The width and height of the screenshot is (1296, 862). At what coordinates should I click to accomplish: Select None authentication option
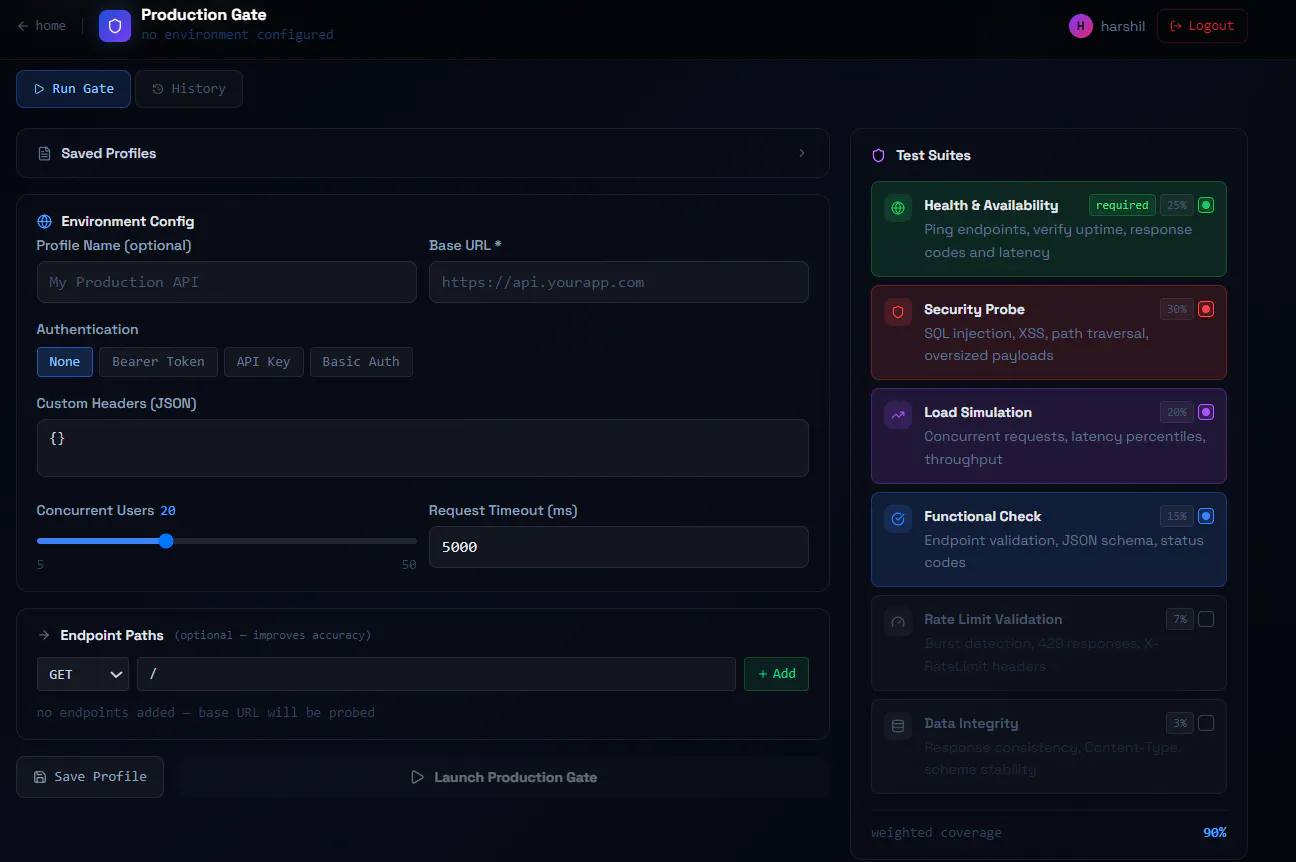65,362
